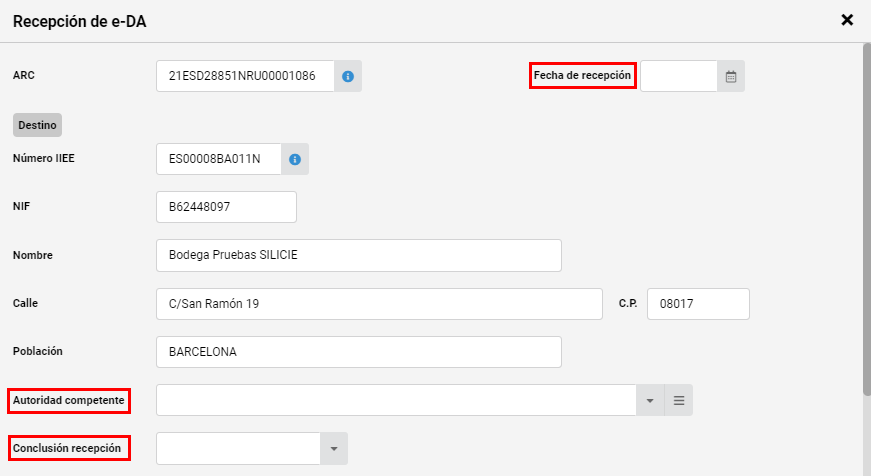
Task: Click the NIF label text
Action: click(x=21, y=206)
